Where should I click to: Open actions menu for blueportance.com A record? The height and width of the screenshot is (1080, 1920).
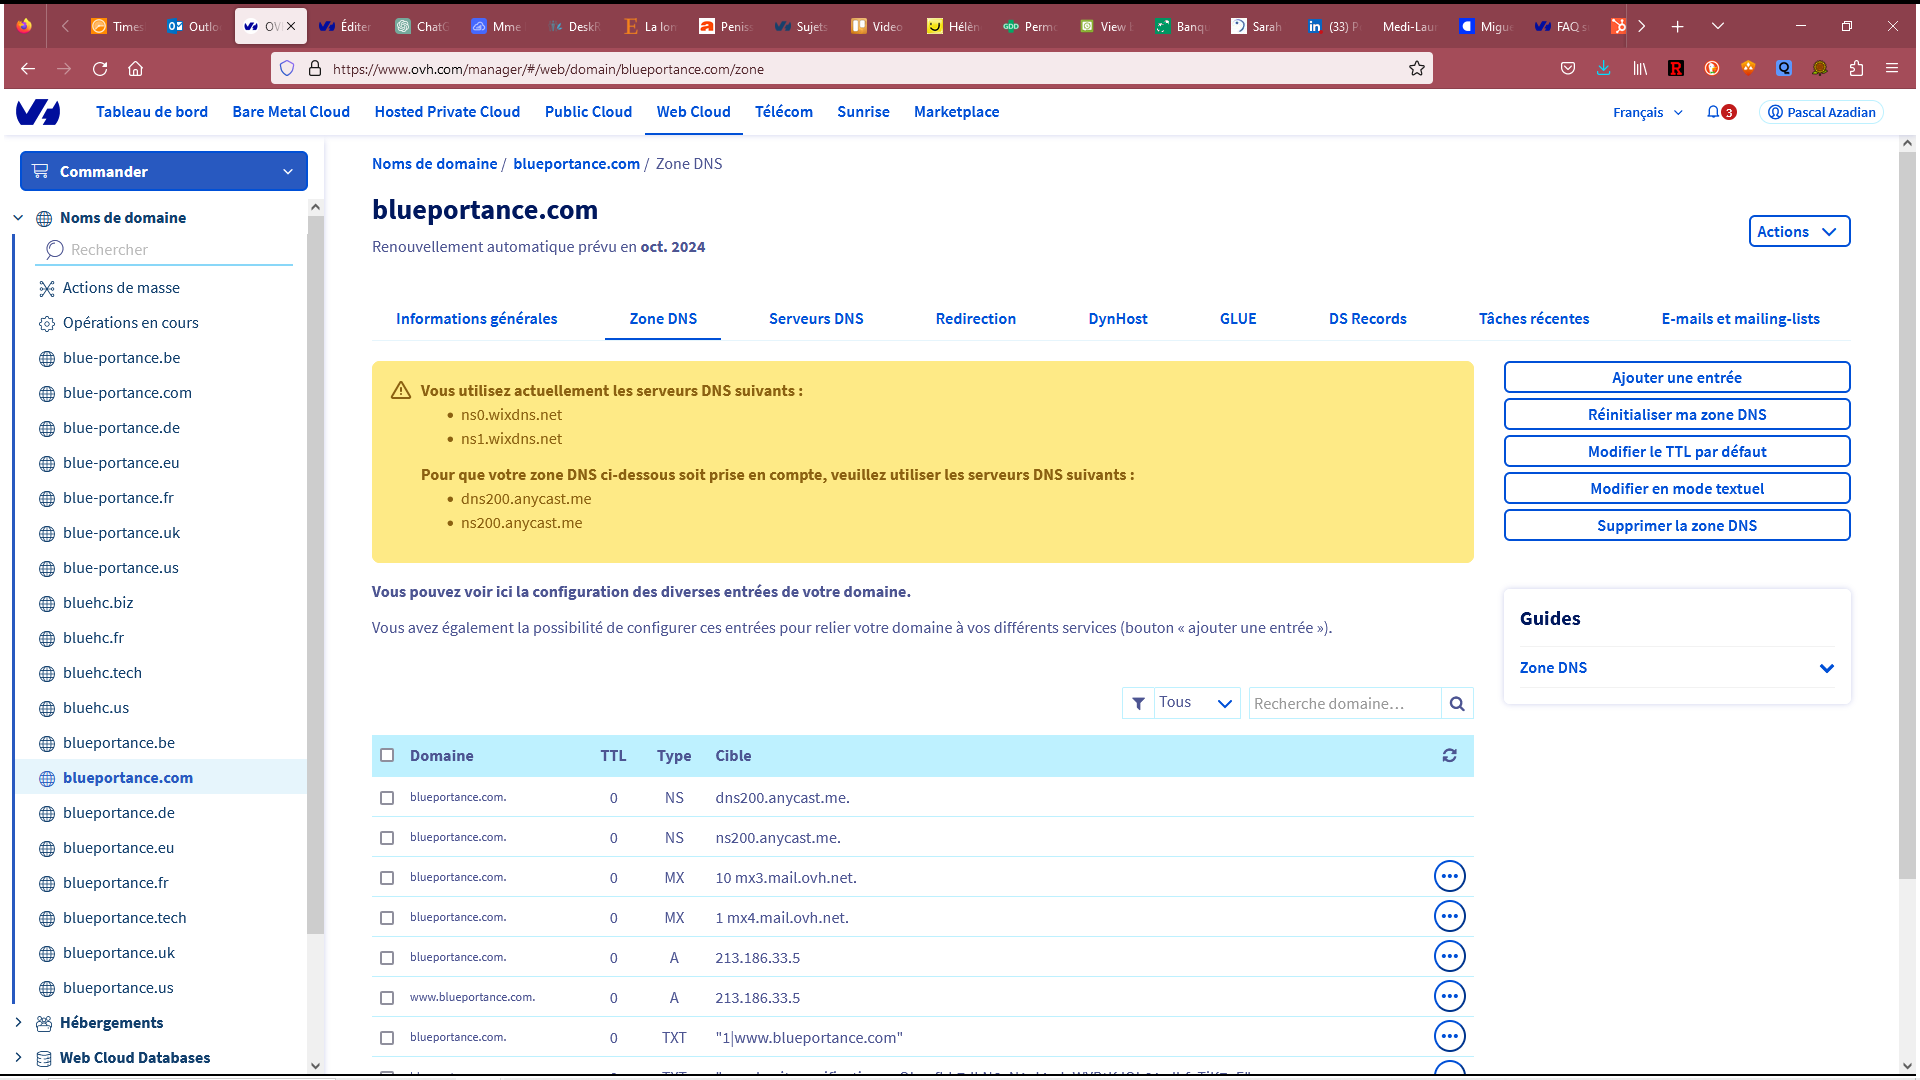[x=1449, y=957]
